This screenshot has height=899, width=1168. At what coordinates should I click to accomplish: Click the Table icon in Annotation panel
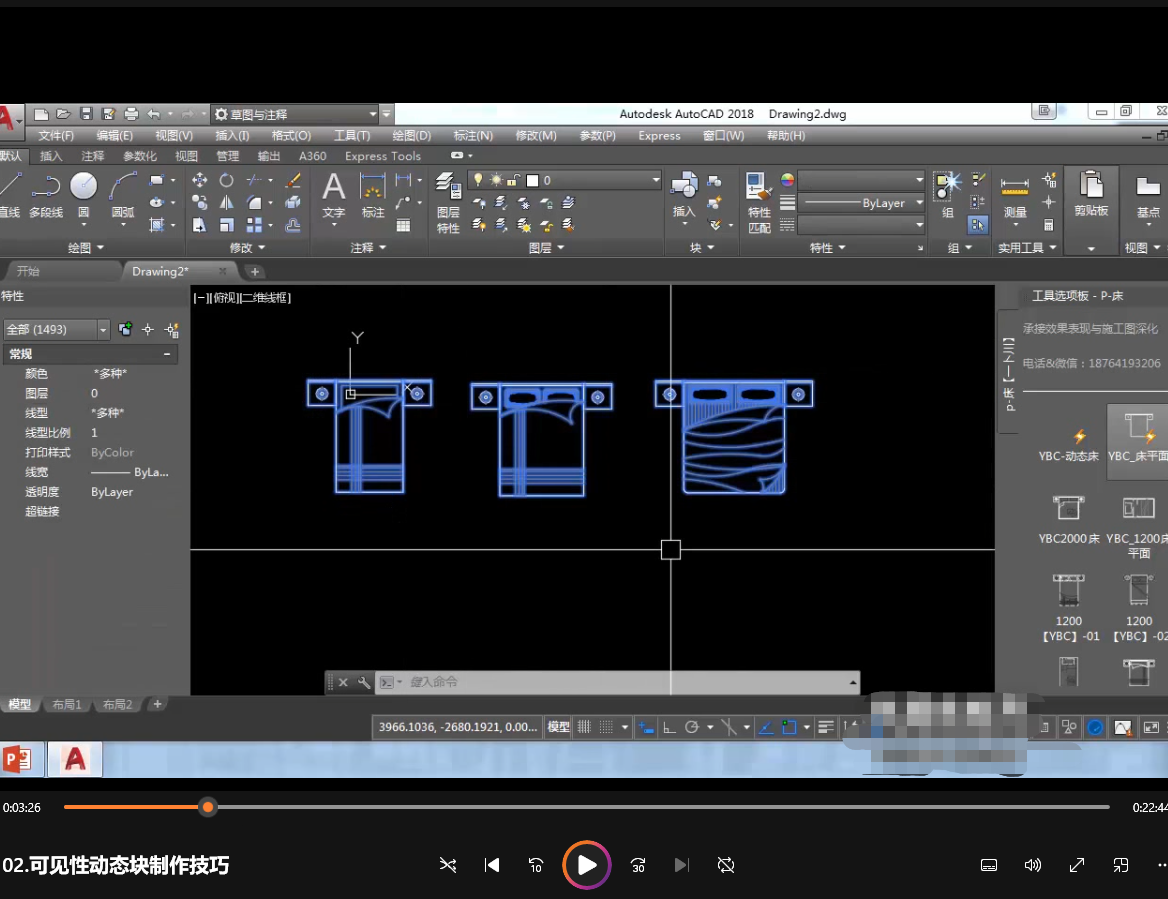click(403, 225)
